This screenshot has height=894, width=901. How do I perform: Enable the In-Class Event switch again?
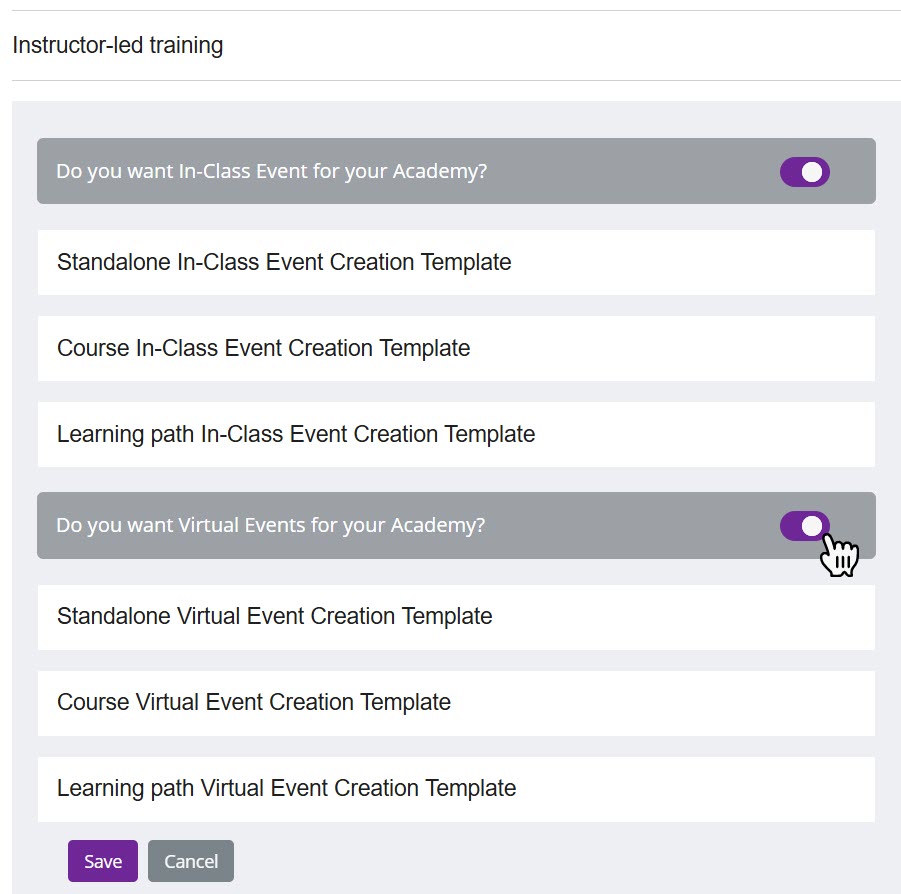coord(804,171)
